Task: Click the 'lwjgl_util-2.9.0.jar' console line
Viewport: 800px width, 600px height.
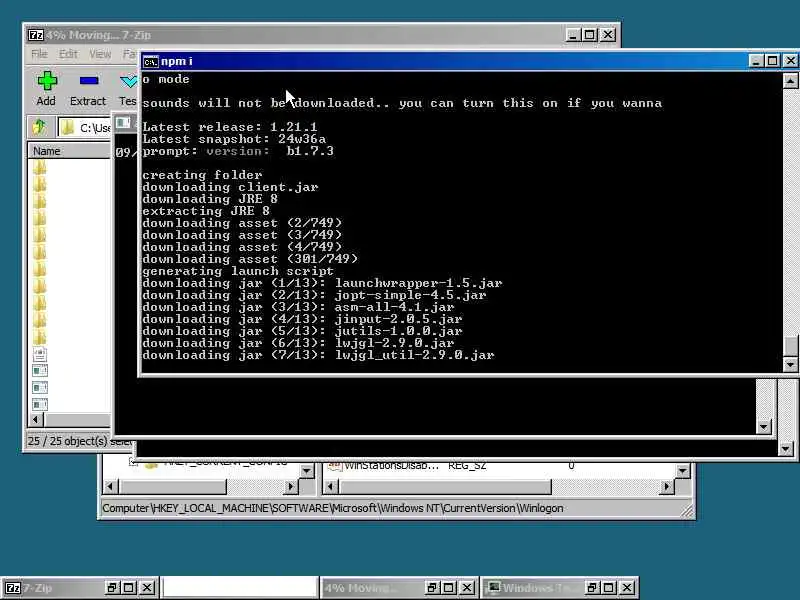Action: tap(318, 355)
